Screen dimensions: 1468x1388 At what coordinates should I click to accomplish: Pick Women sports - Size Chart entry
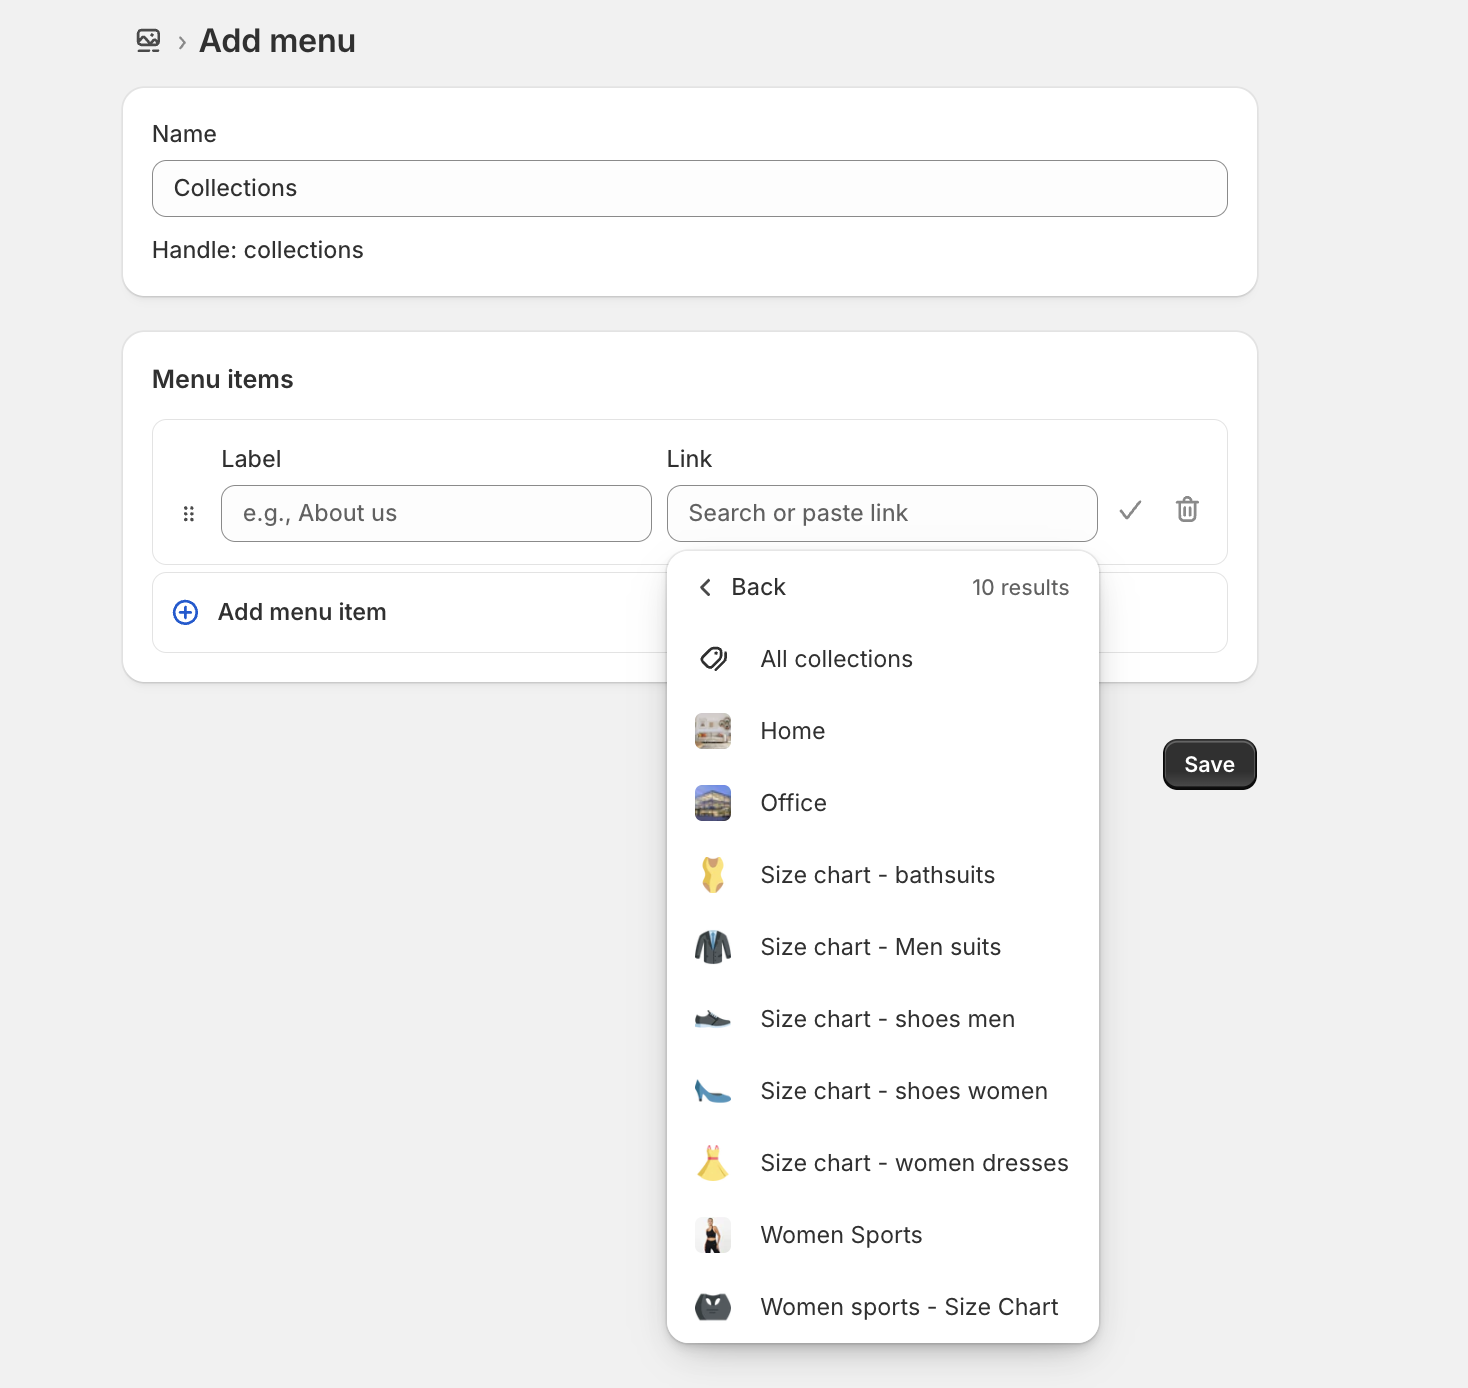coord(908,1307)
